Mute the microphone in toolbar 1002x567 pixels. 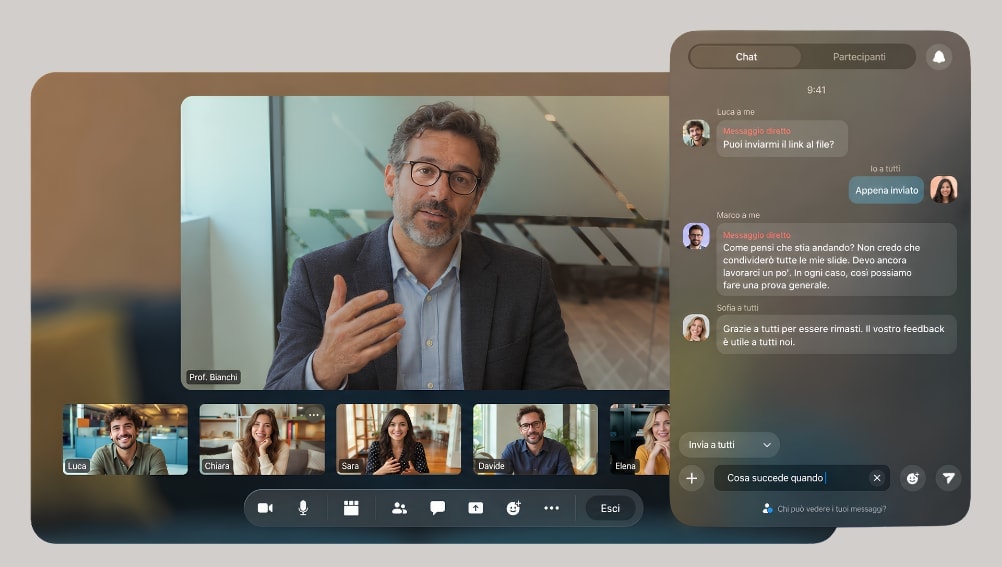(304, 508)
